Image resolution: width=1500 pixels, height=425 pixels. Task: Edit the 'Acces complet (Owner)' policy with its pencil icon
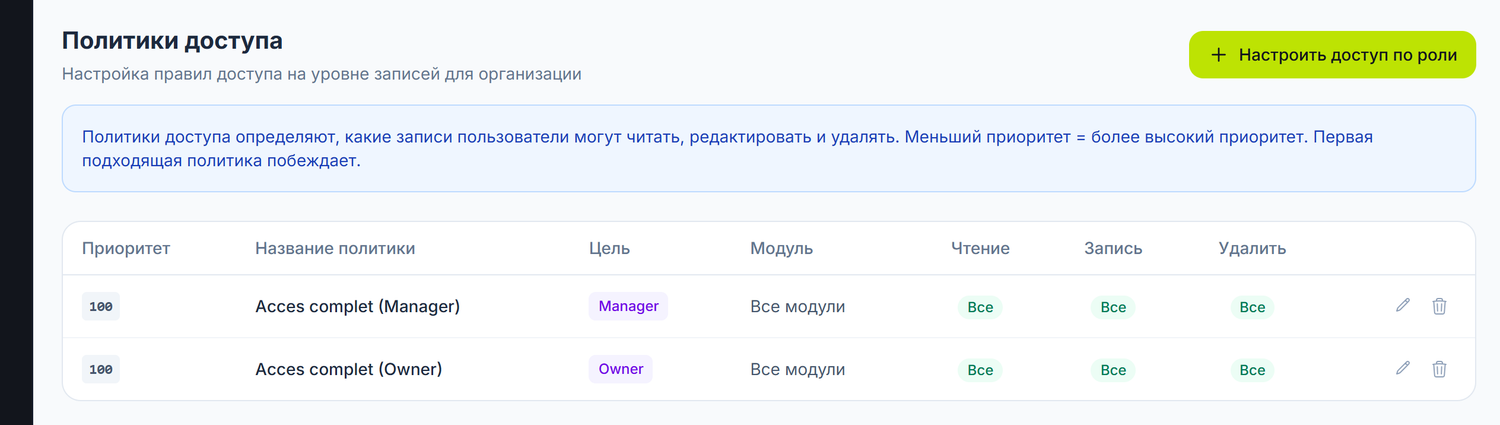[x=1403, y=369]
